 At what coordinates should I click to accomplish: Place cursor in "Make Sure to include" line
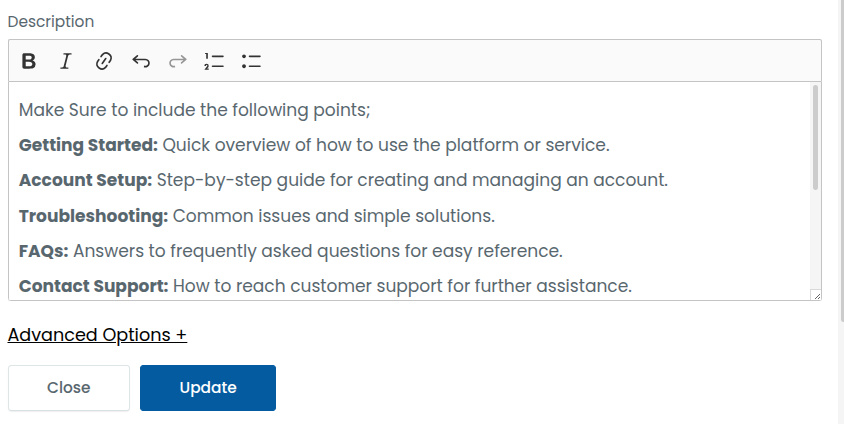tap(195, 110)
